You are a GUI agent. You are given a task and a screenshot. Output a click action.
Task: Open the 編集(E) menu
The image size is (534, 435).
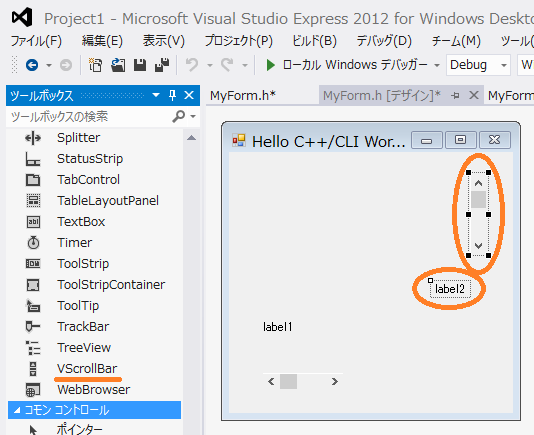pyautogui.click(x=102, y=41)
